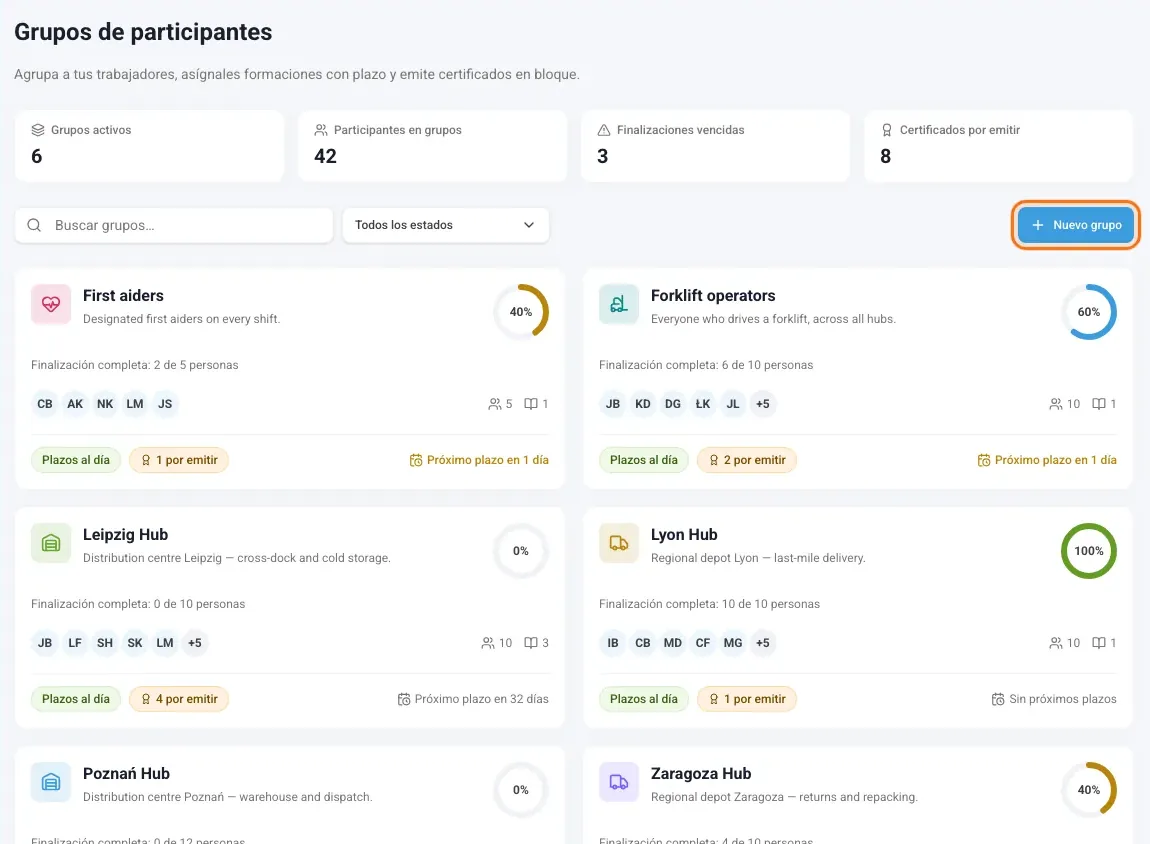
Task: Open the Leipzig Hub group title
Action: click(x=125, y=535)
